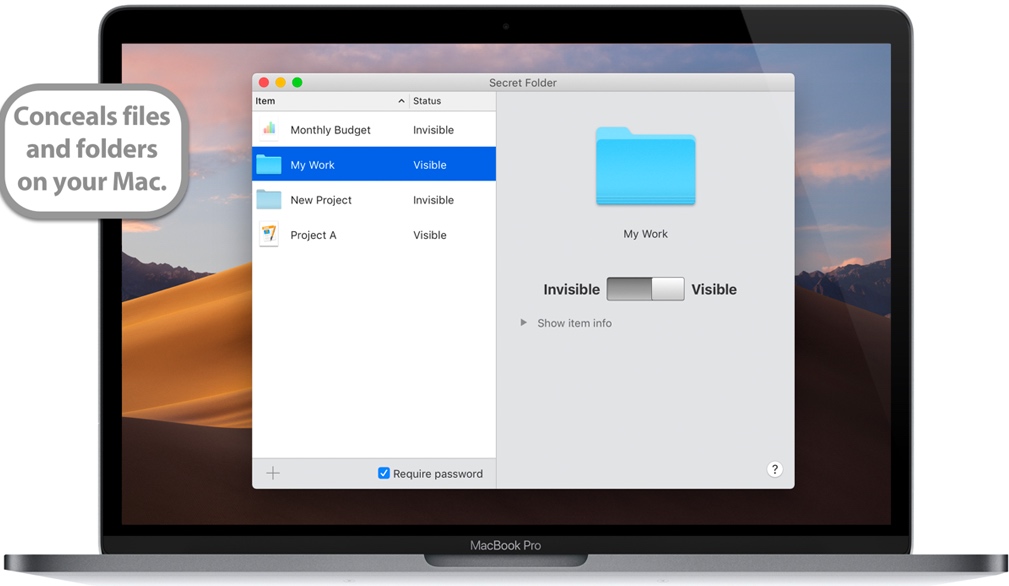The height and width of the screenshot is (586, 1009).
Task: Click the Show item info text
Action: [574, 323]
